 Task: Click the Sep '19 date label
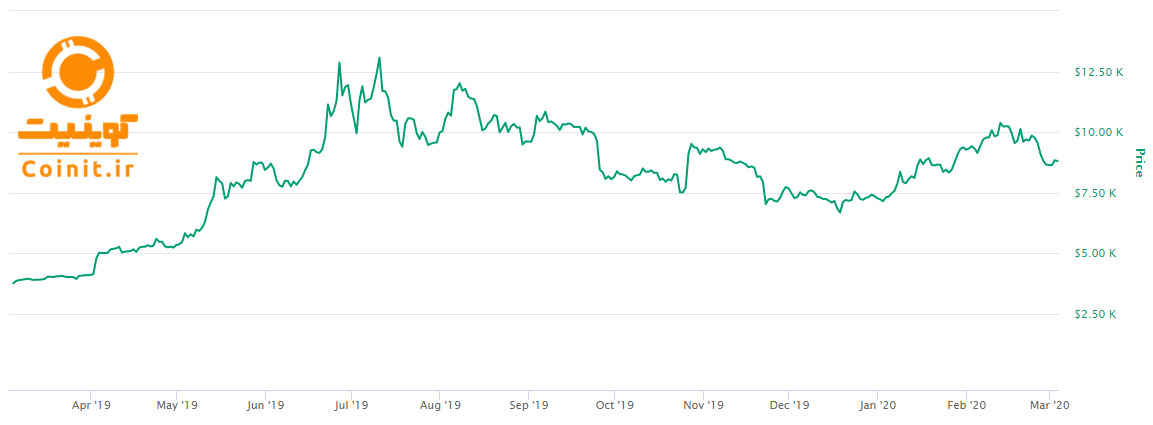tap(528, 406)
